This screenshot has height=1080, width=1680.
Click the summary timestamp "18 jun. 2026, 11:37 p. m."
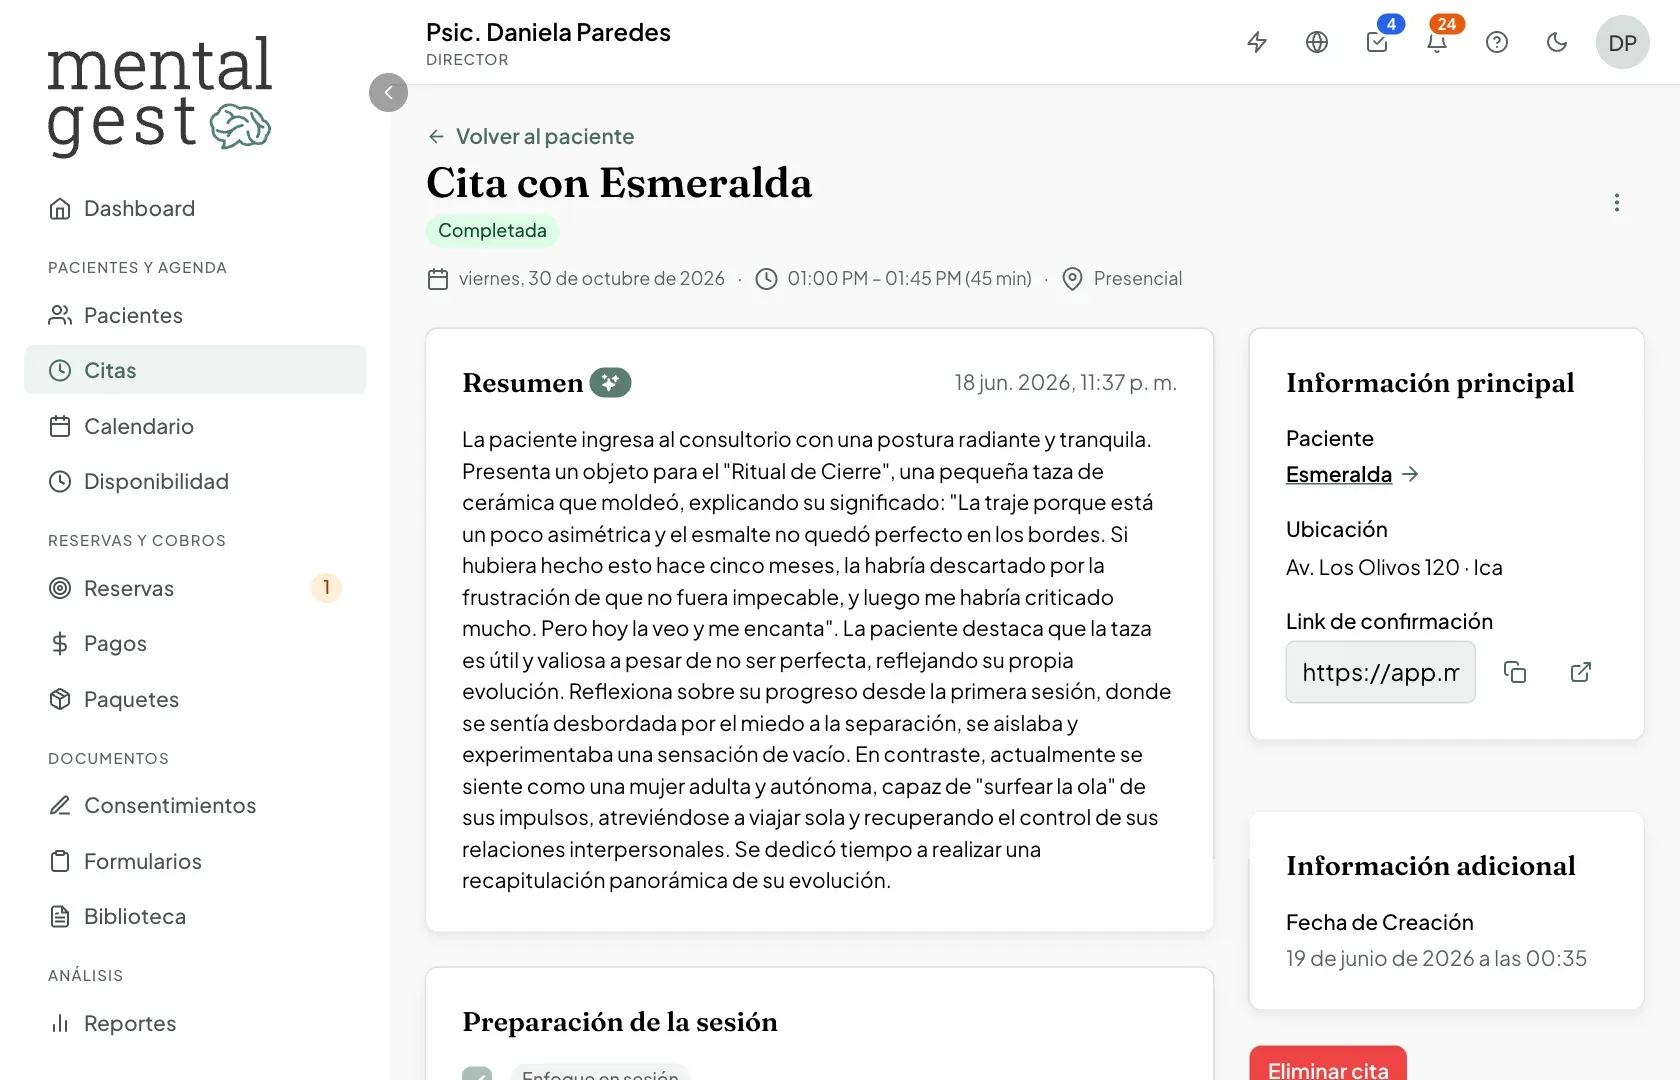click(x=1065, y=383)
